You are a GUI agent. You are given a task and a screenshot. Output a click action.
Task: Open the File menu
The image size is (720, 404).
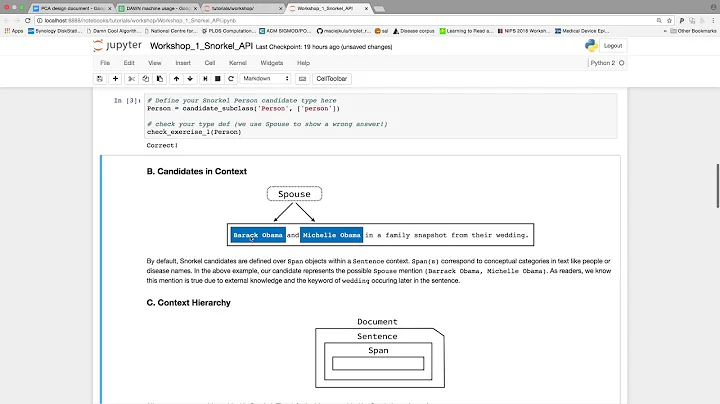pos(105,63)
